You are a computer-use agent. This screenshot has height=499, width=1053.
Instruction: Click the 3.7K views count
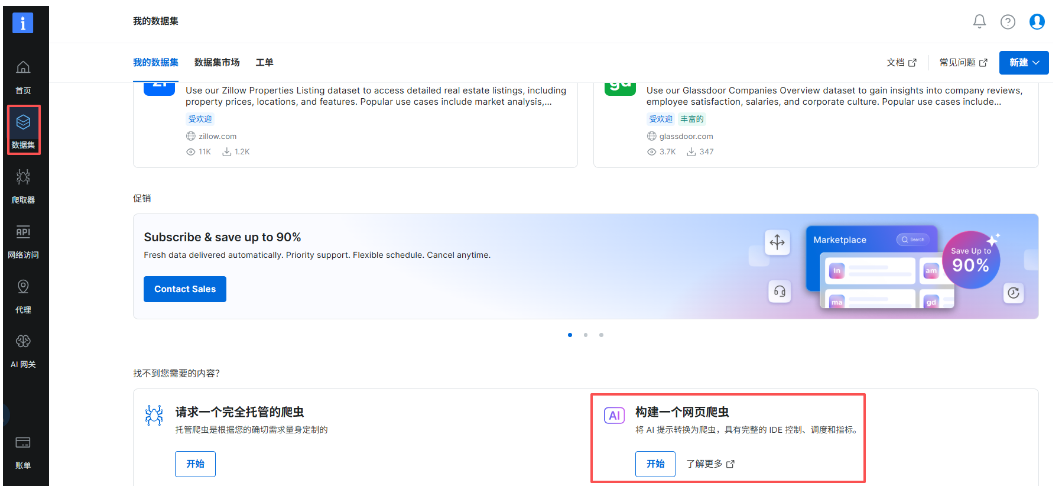667,152
